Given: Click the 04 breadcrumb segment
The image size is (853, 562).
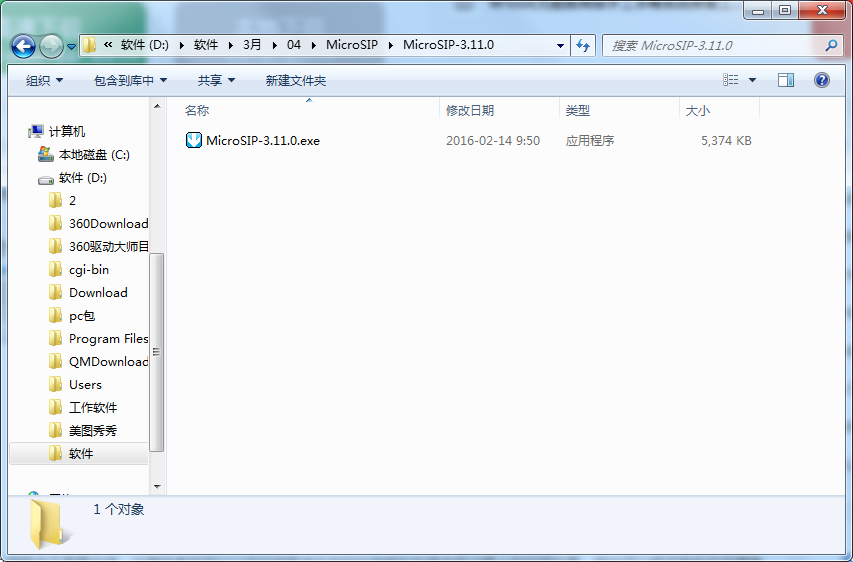Looking at the screenshot, I should [x=294, y=45].
